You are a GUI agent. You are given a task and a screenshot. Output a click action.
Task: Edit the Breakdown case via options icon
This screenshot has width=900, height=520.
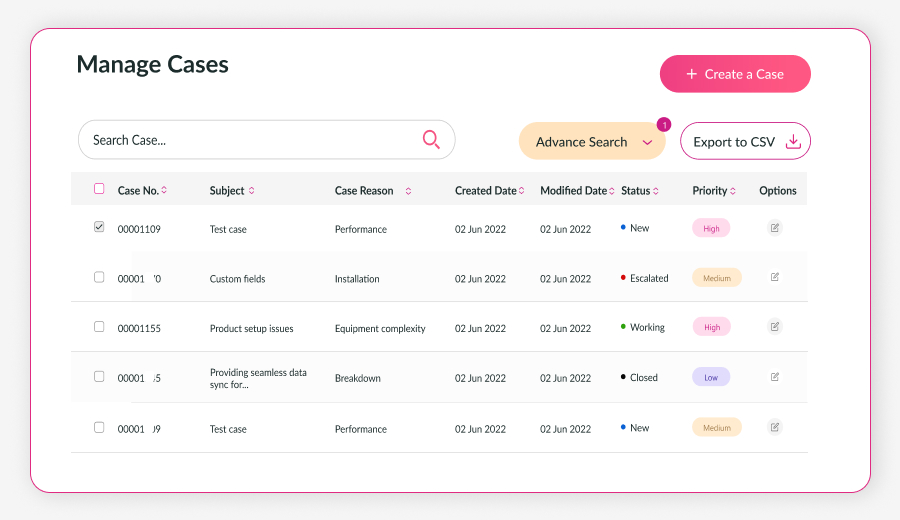point(775,377)
